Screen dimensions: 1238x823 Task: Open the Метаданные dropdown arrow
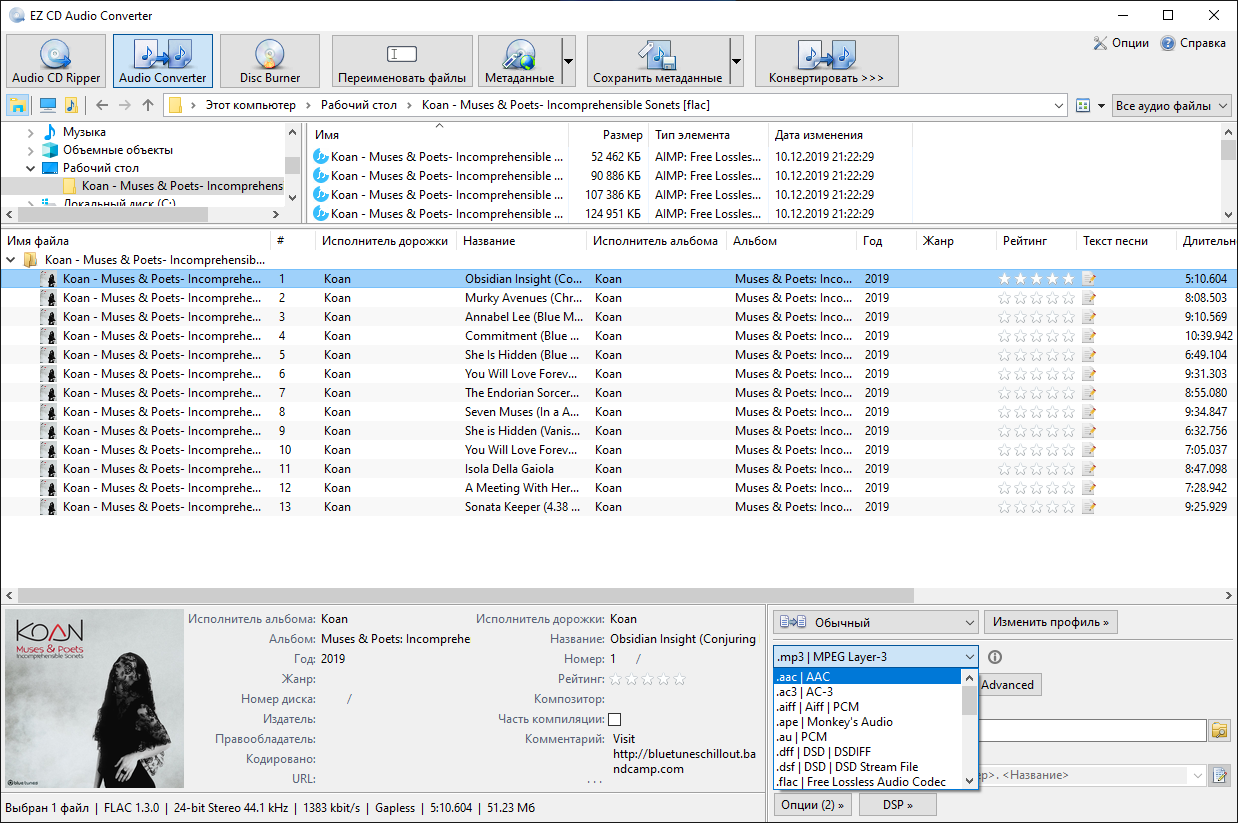(x=568, y=61)
